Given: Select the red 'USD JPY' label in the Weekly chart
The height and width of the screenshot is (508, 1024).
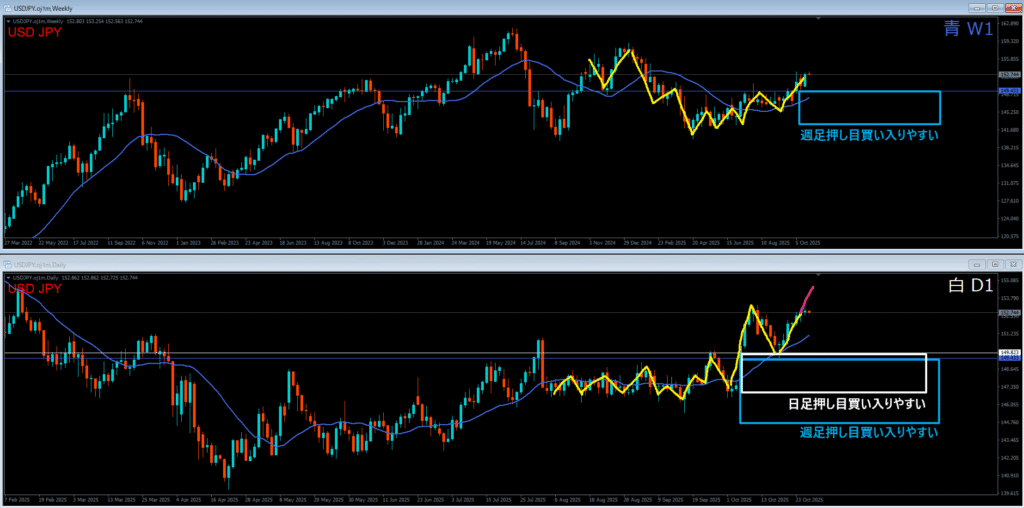Looking at the screenshot, I should click(34, 32).
